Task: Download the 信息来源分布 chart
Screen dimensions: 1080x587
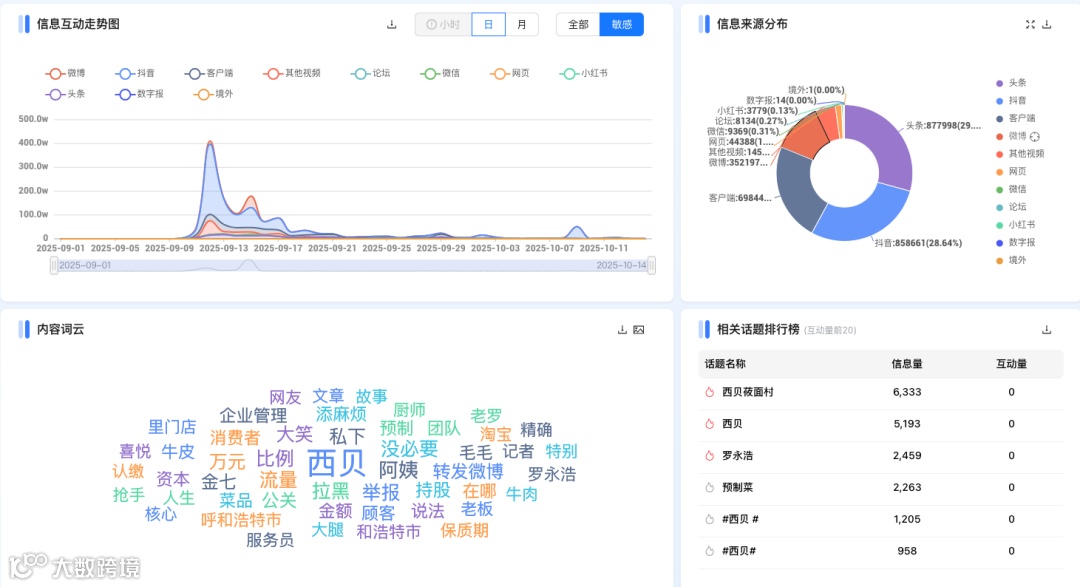Action: (1046, 25)
